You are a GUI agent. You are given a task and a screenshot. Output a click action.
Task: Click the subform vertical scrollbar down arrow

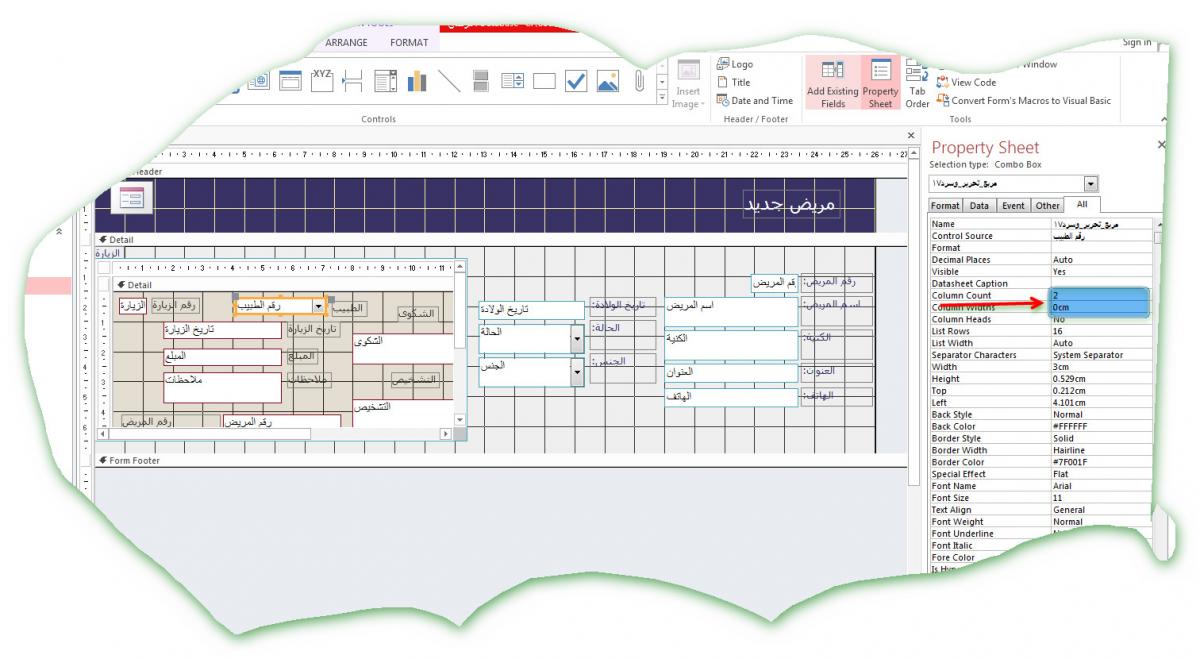[460, 420]
